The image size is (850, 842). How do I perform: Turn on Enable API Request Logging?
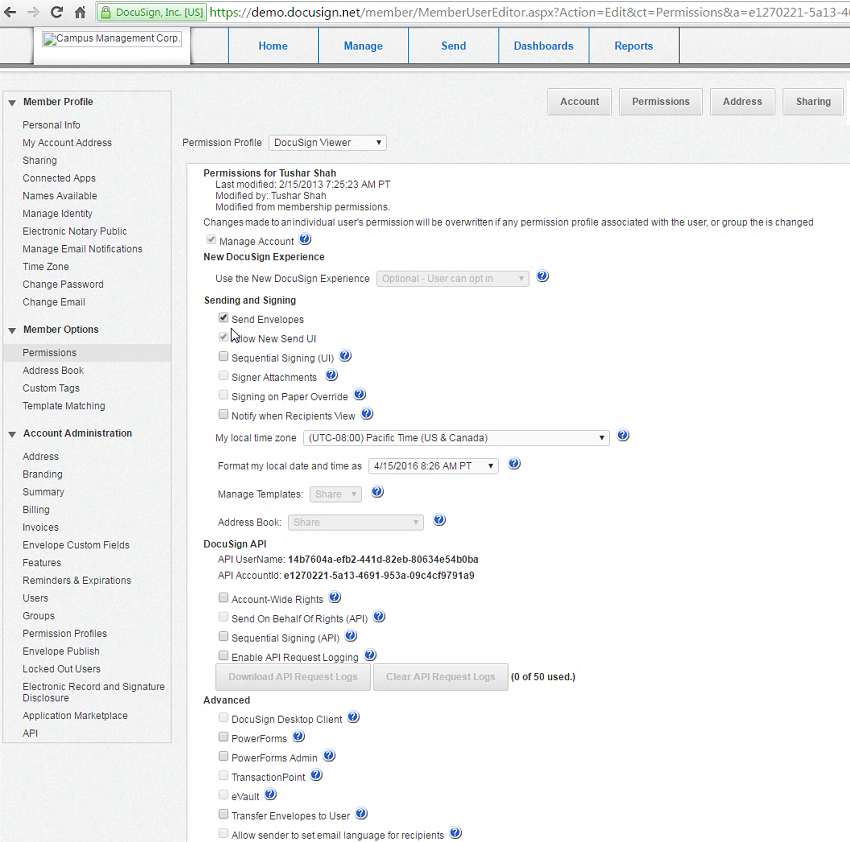[222, 655]
